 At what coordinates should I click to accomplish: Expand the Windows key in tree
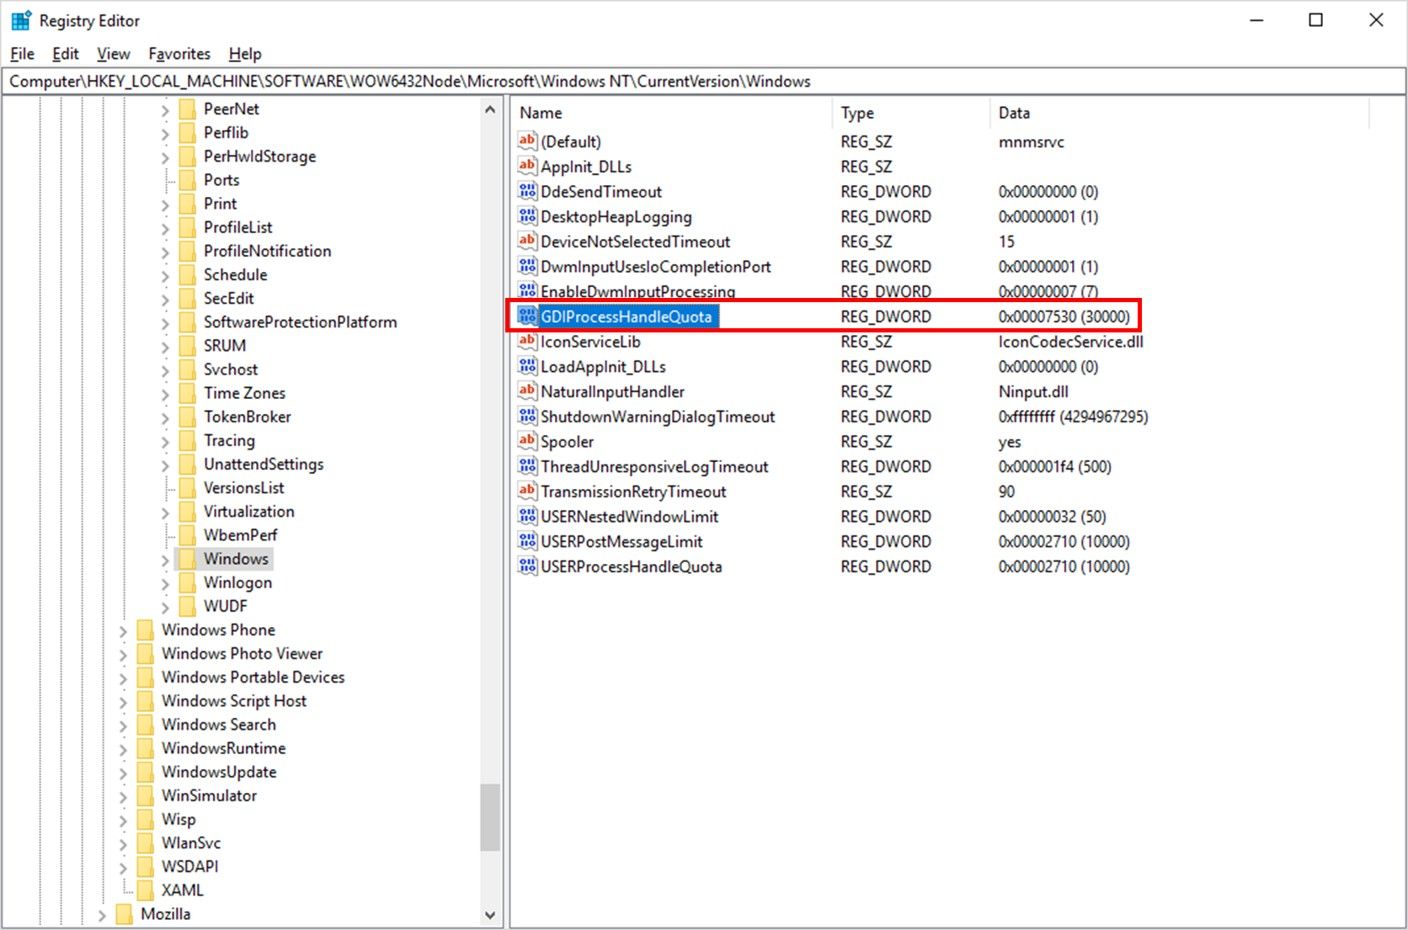(165, 560)
